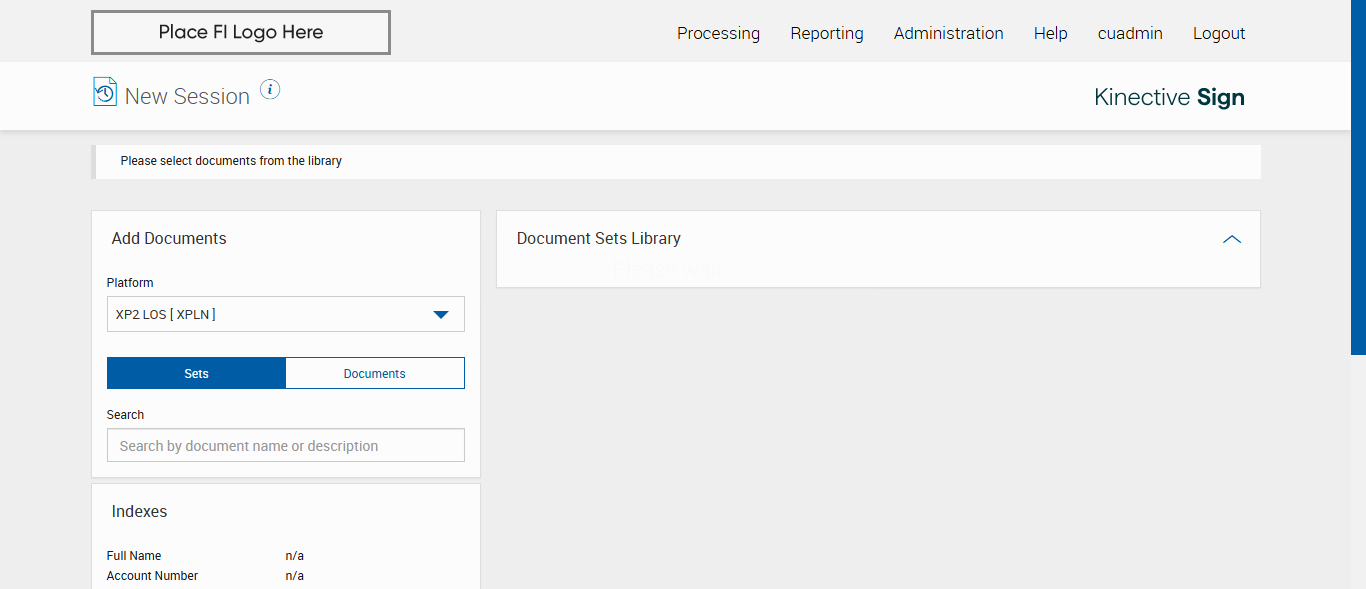1366x589 pixels.
Task: Click the Add Documents panel heading
Action: (x=169, y=238)
